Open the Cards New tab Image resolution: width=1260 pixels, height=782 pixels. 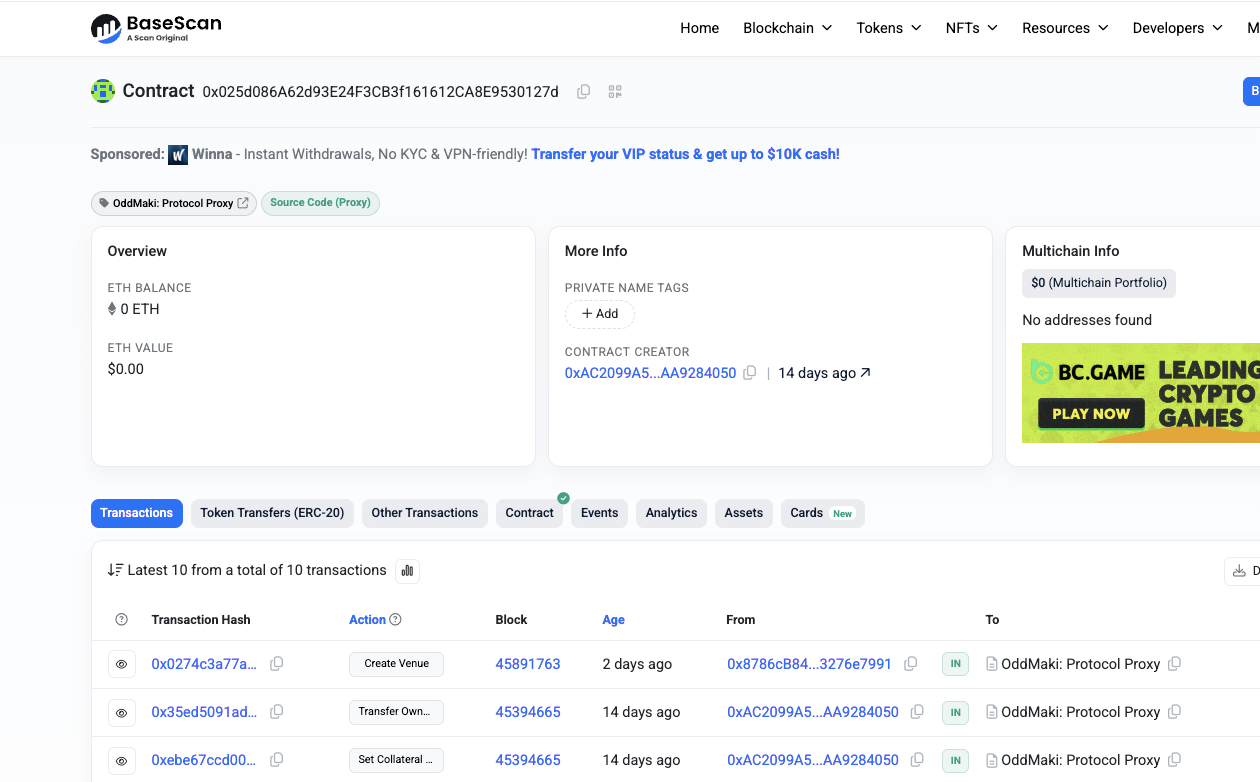click(x=822, y=513)
